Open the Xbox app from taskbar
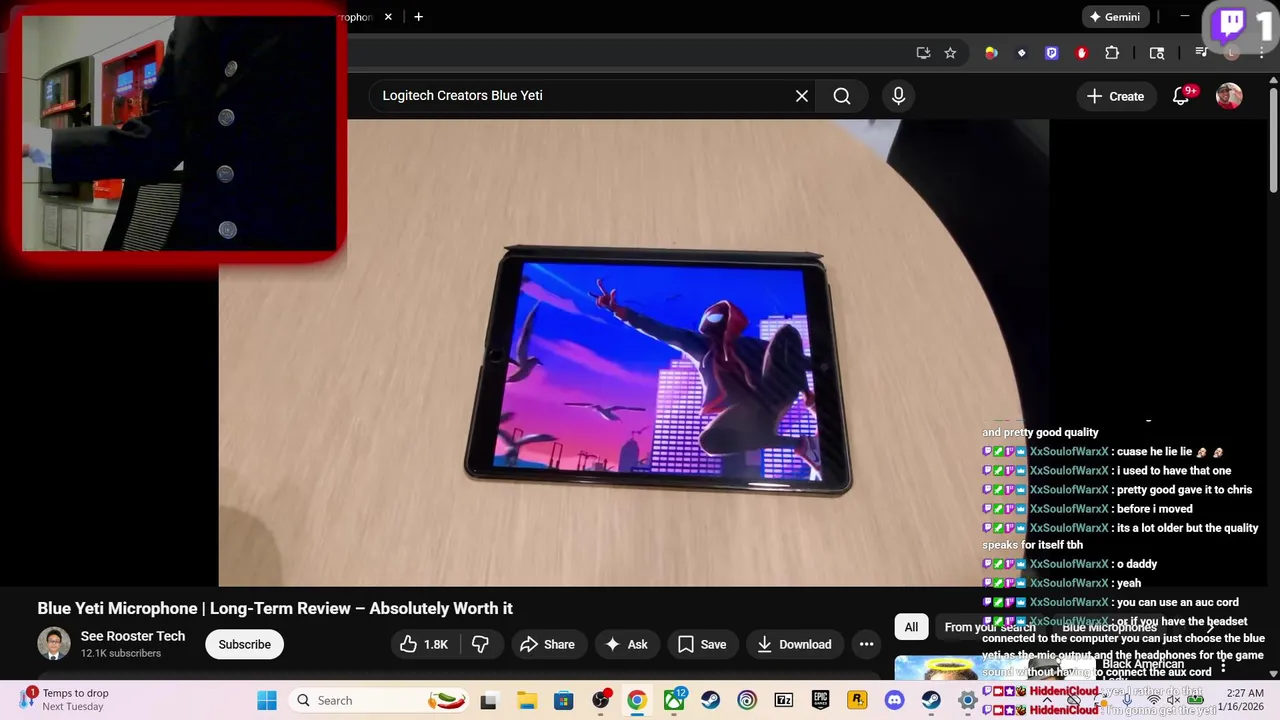1280x720 pixels. [675, 700]
